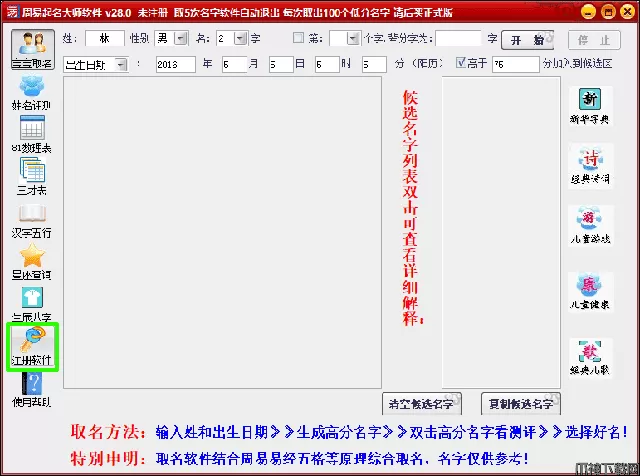Open the 使用帮助 help icon
This screenshot has width=640, height=476.
point(32,390)
